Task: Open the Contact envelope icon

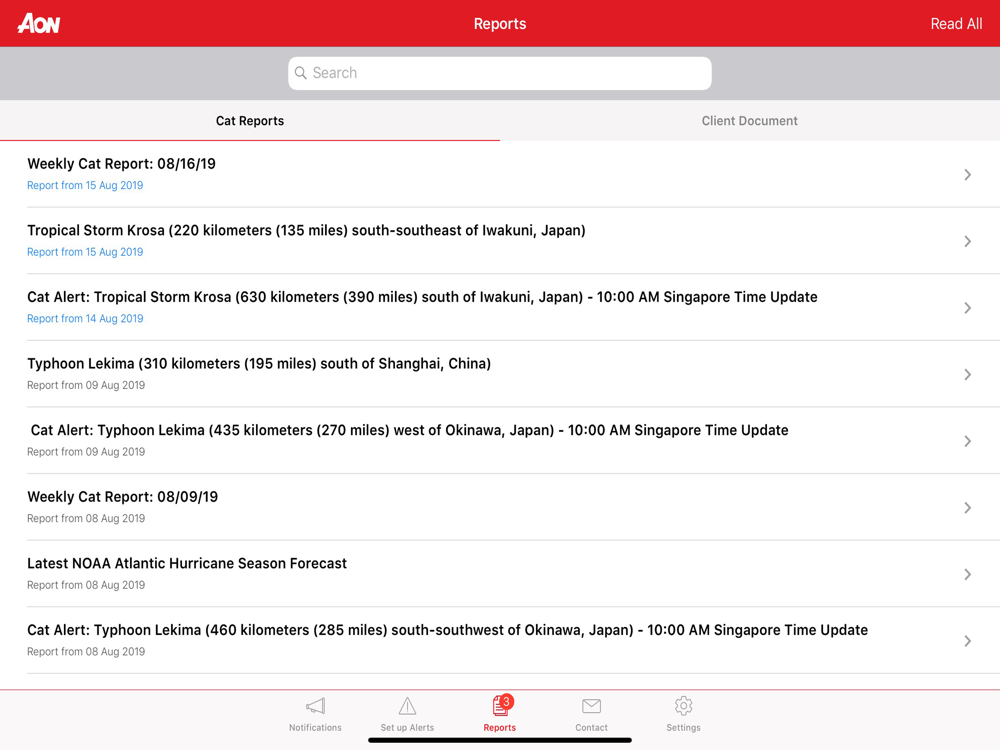Action: (591, 706)
